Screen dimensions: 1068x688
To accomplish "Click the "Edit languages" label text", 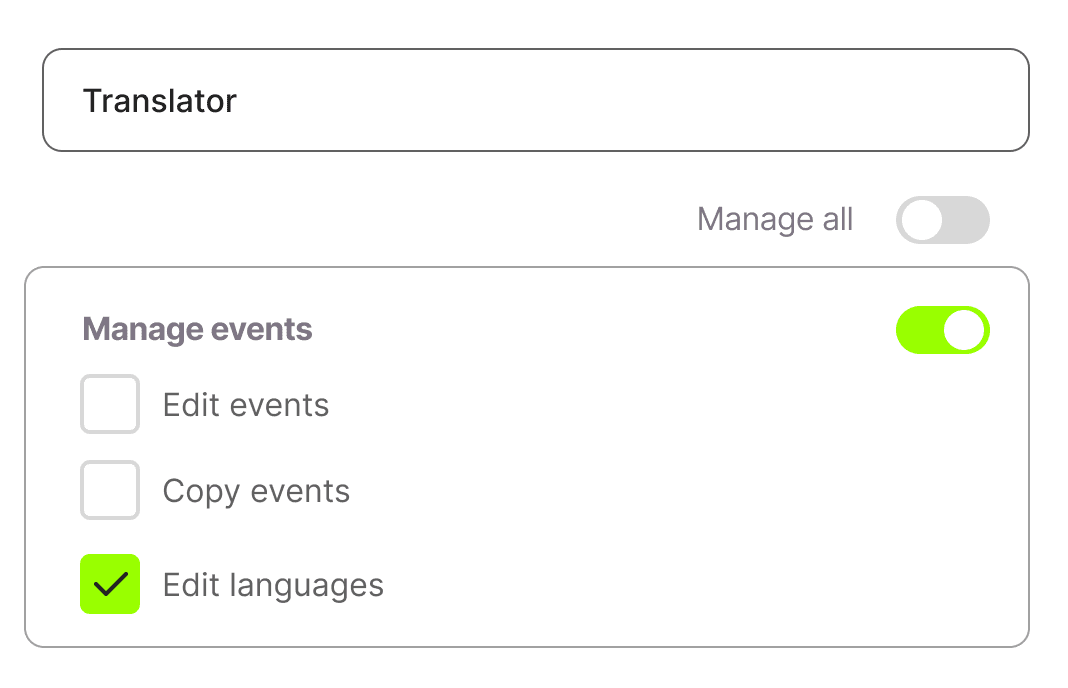I will pyautogui.click(x=273, y=585).
